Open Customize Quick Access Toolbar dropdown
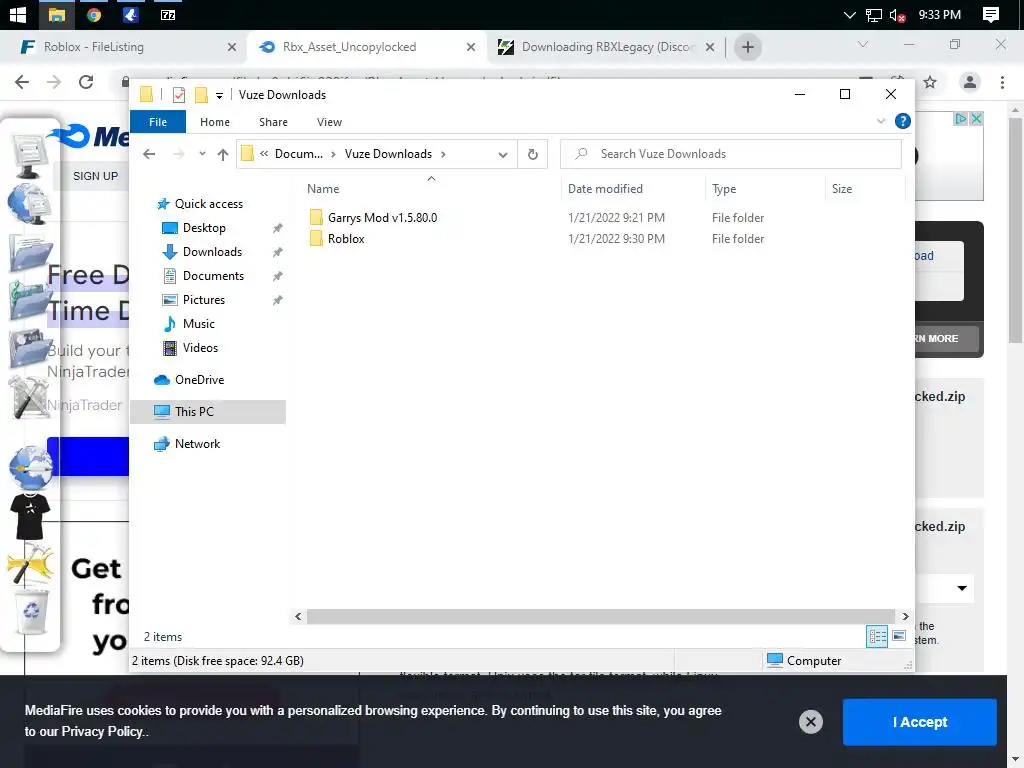This screenshot has width=1024, height=768. pyautogui.click(x=219, y=96)
